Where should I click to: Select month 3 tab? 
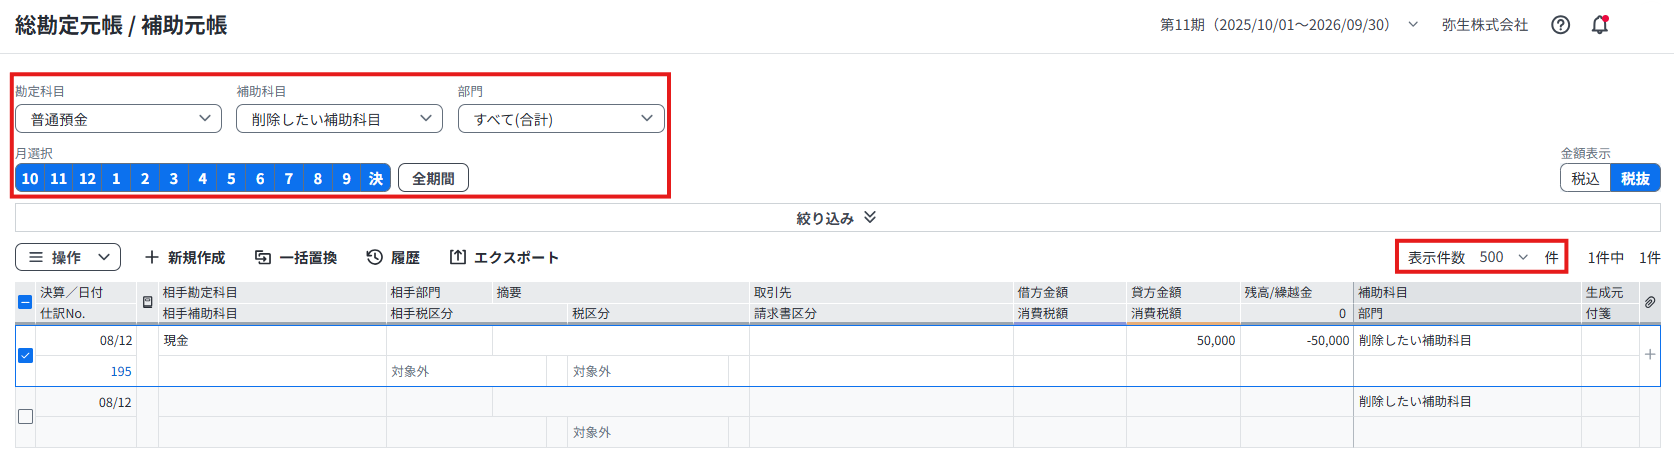pyautogui.click(x=174, y=178)
